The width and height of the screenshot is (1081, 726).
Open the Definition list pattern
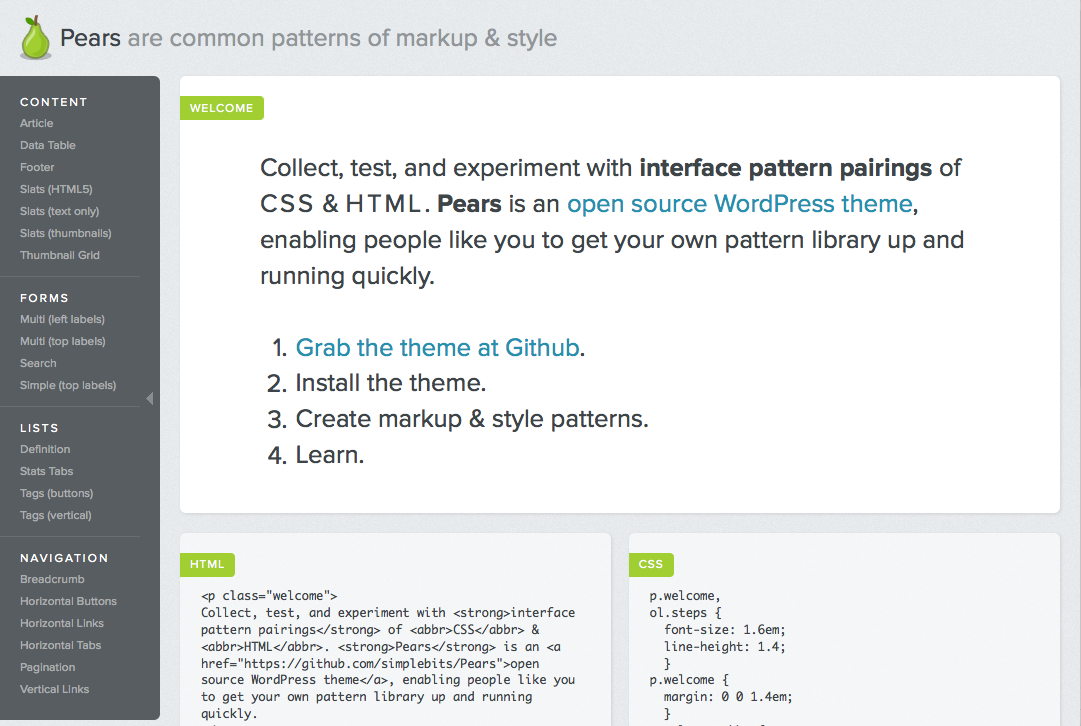point(45,450)
